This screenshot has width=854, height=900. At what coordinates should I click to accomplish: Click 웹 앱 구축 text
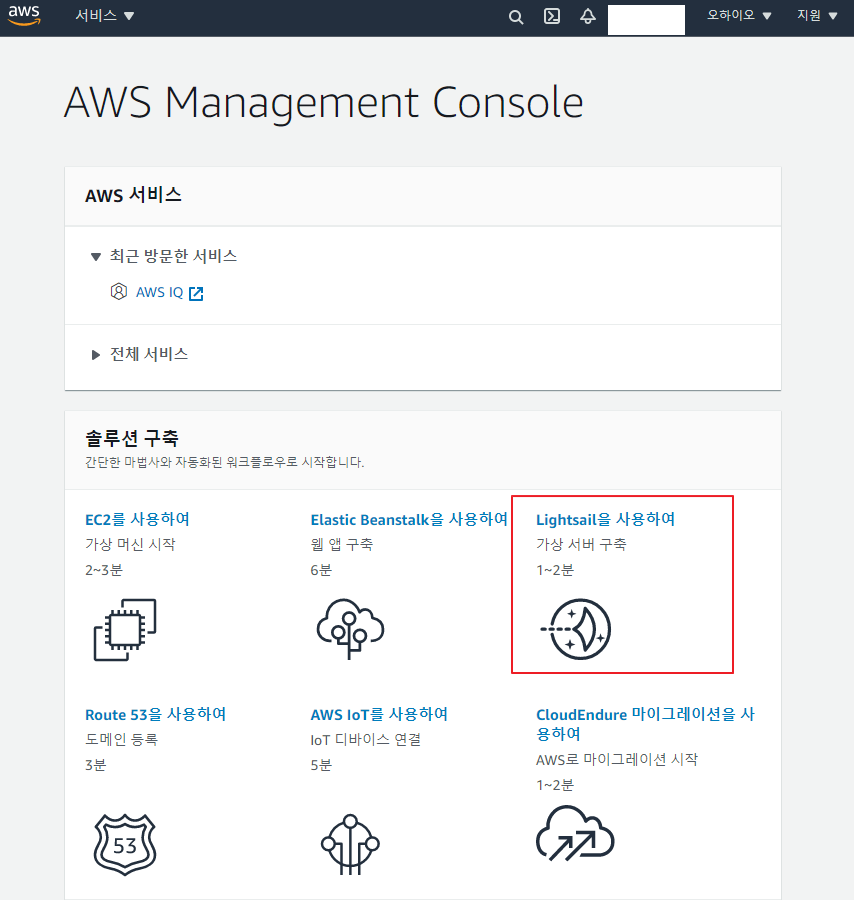tap(341, 544)
